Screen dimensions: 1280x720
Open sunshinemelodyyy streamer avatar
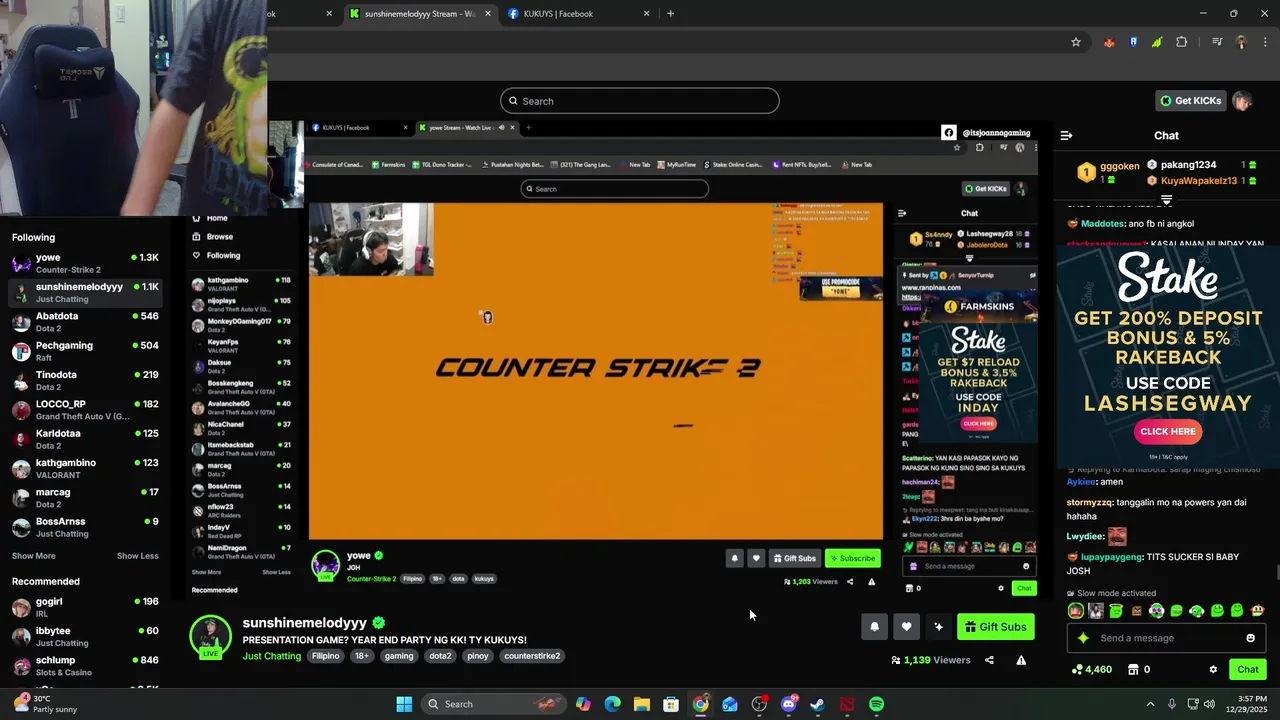click(210, 637)
